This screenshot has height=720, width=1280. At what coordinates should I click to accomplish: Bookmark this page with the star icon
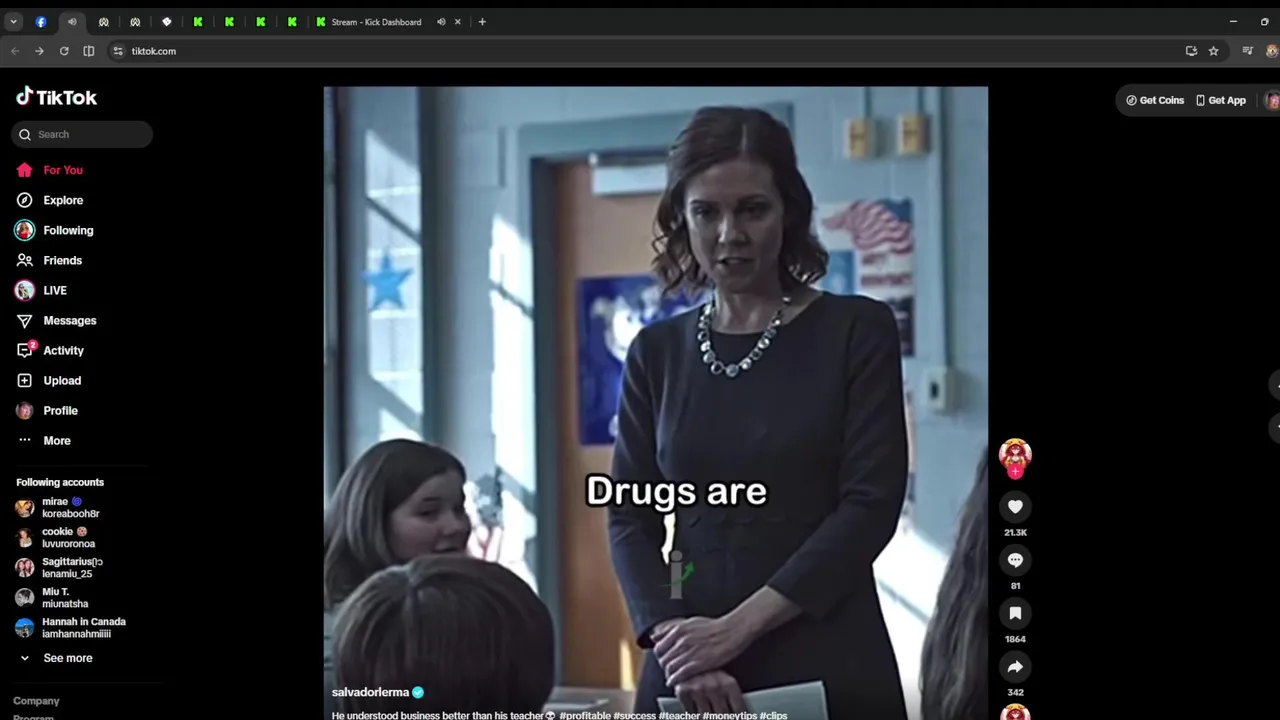point(1213,51)
